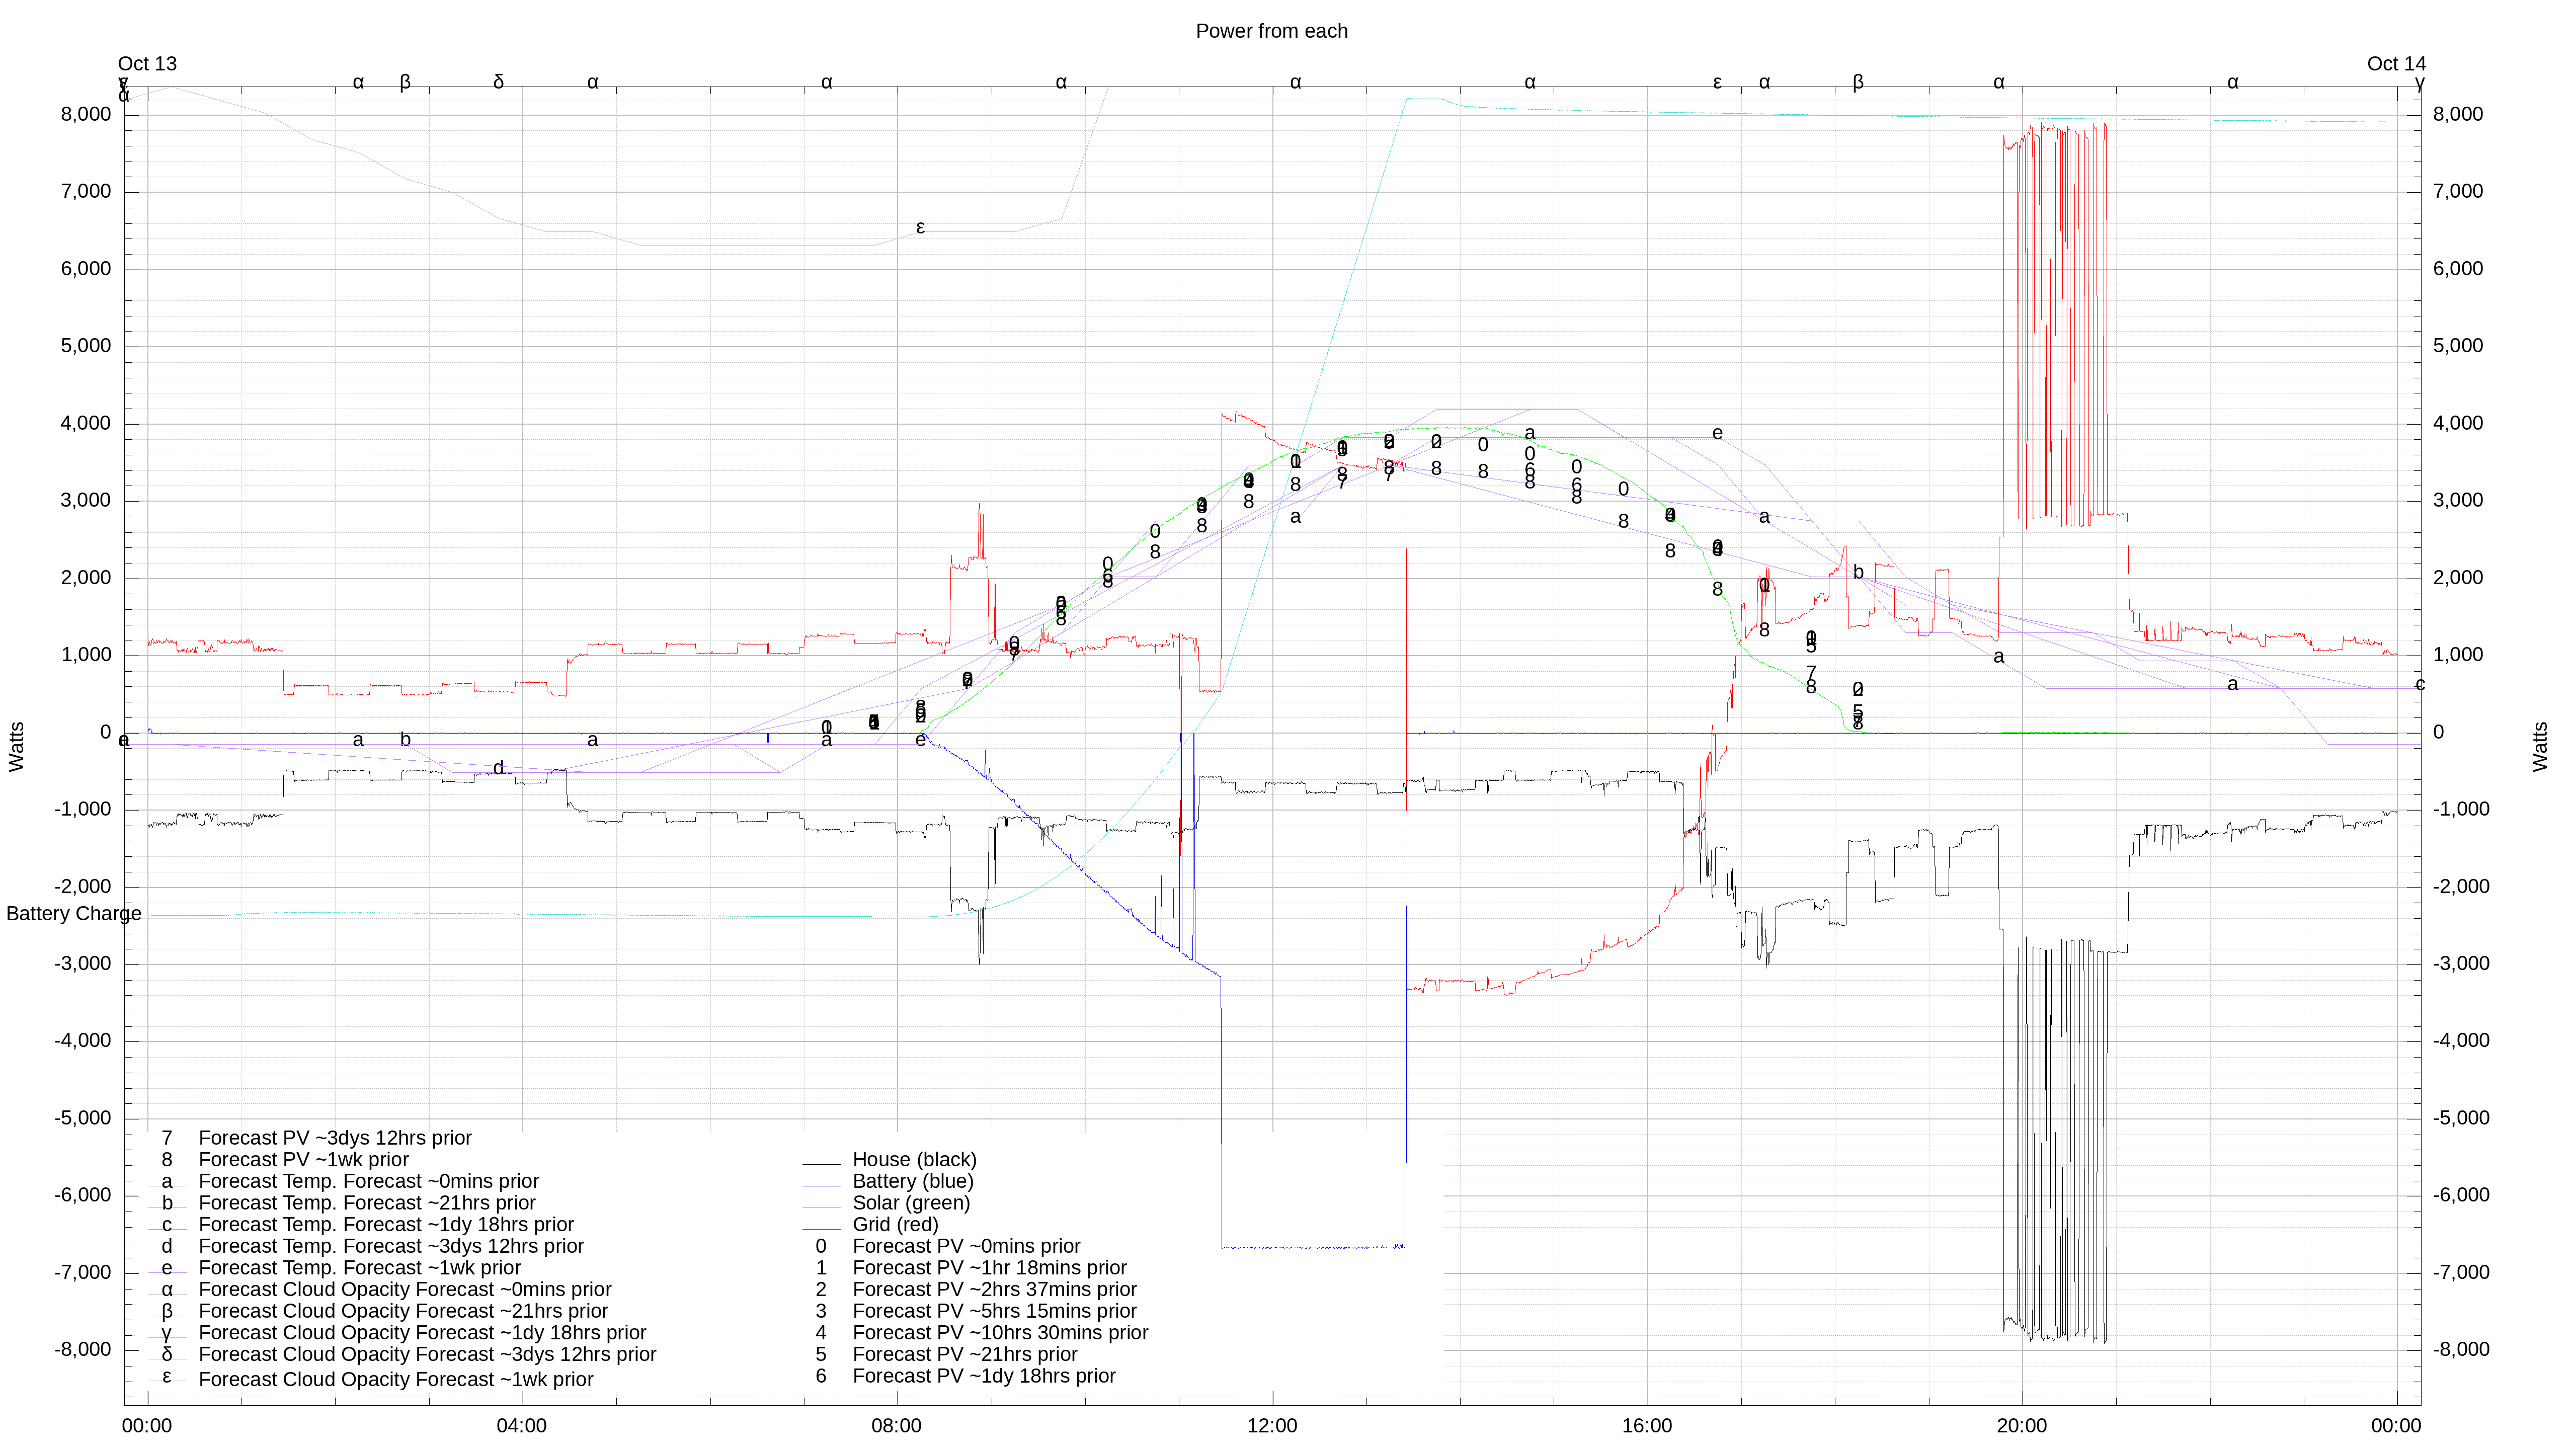
Task: Click the 'd' temperature marker before 04:00
Action: click(x=498, y=768)
